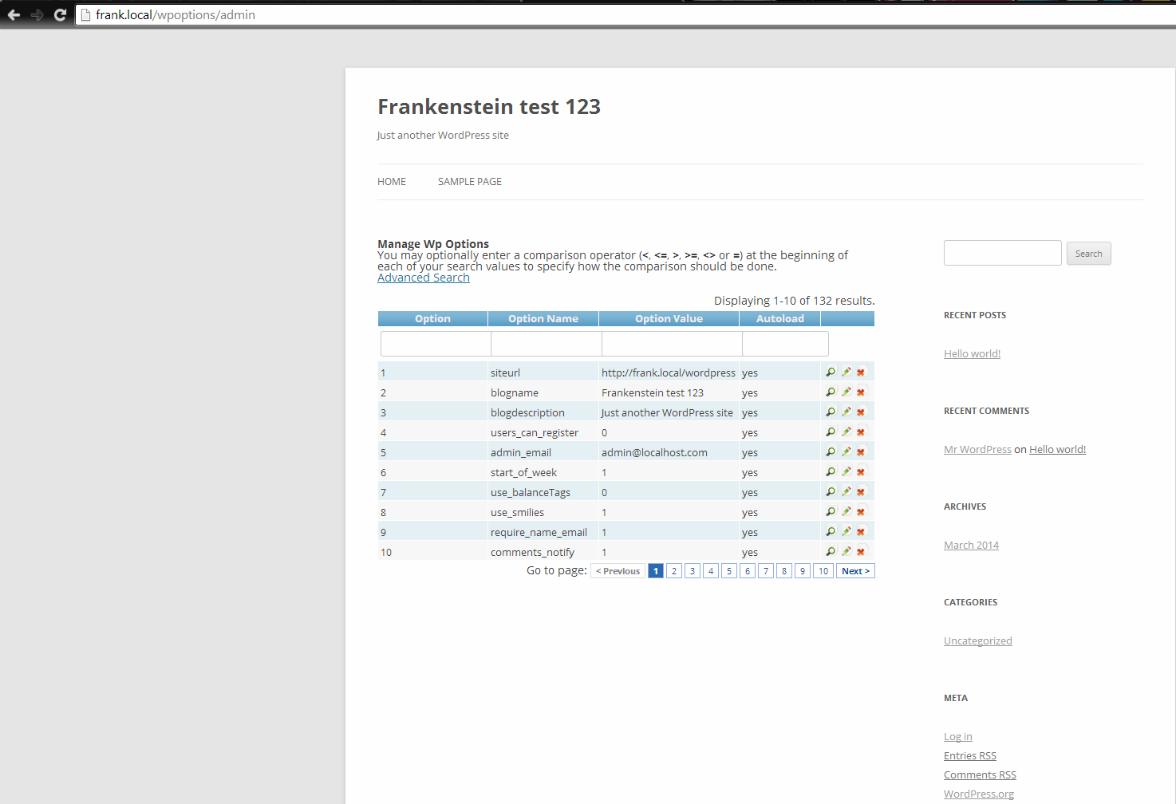Open the Advanced Search link

pyautogui.click(x=423, y=277)
